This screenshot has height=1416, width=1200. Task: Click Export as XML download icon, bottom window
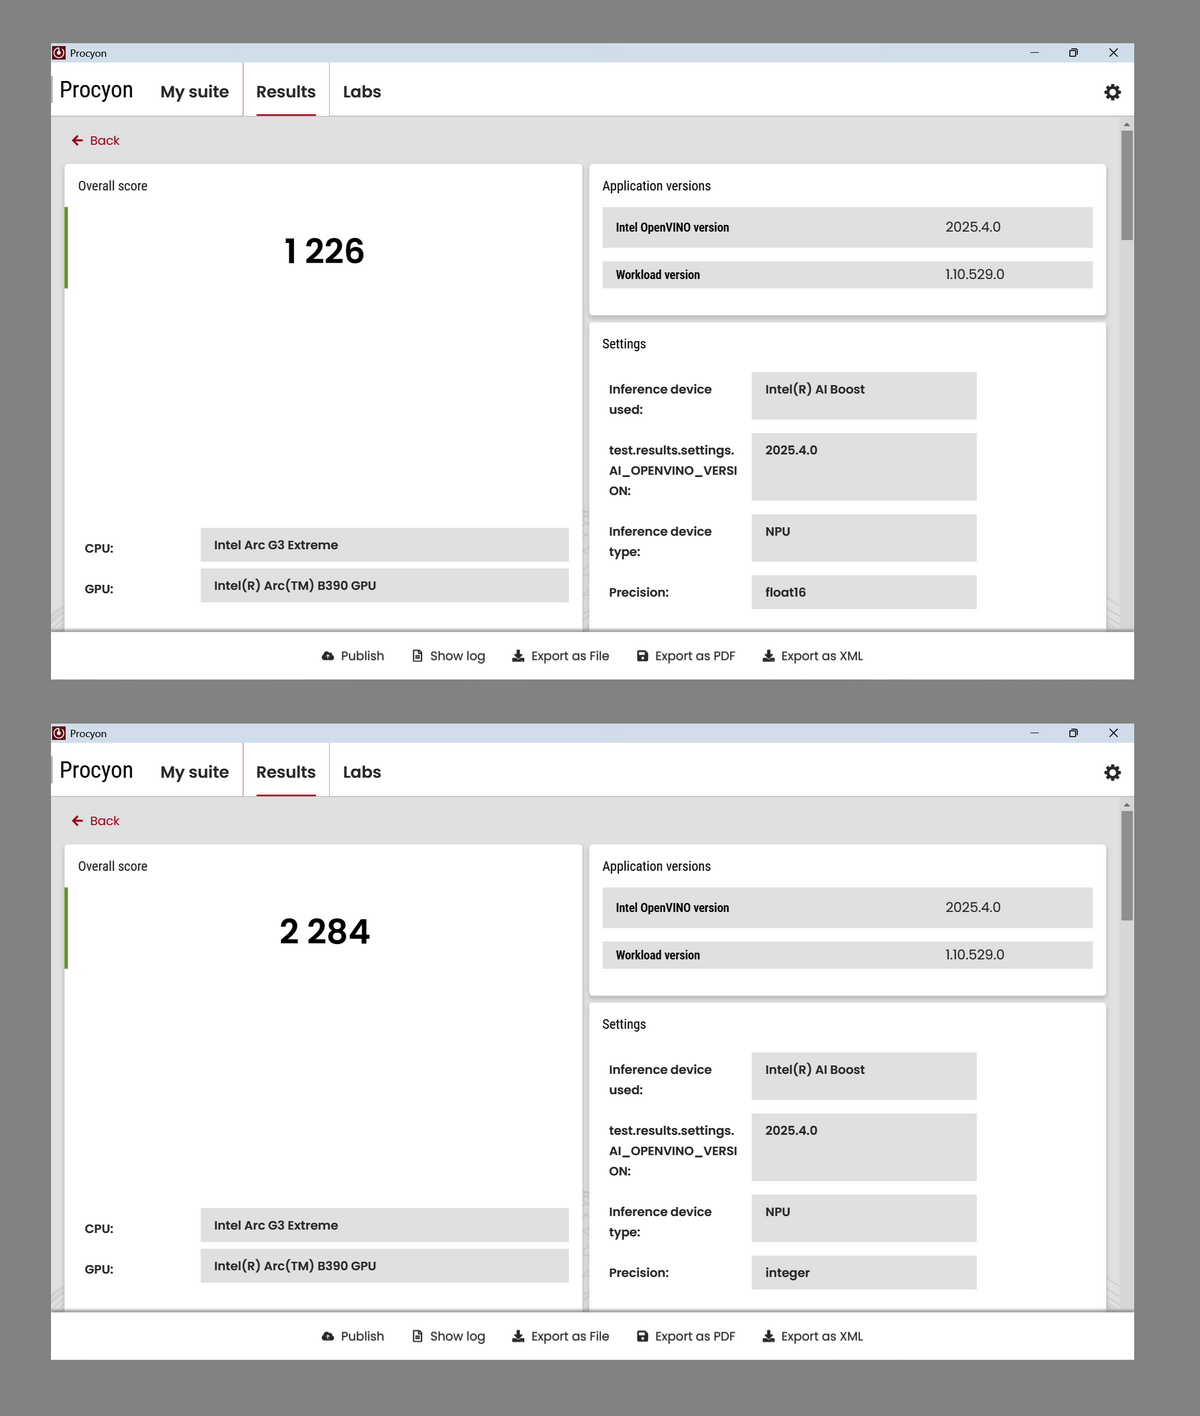[x=768, y=1336]
